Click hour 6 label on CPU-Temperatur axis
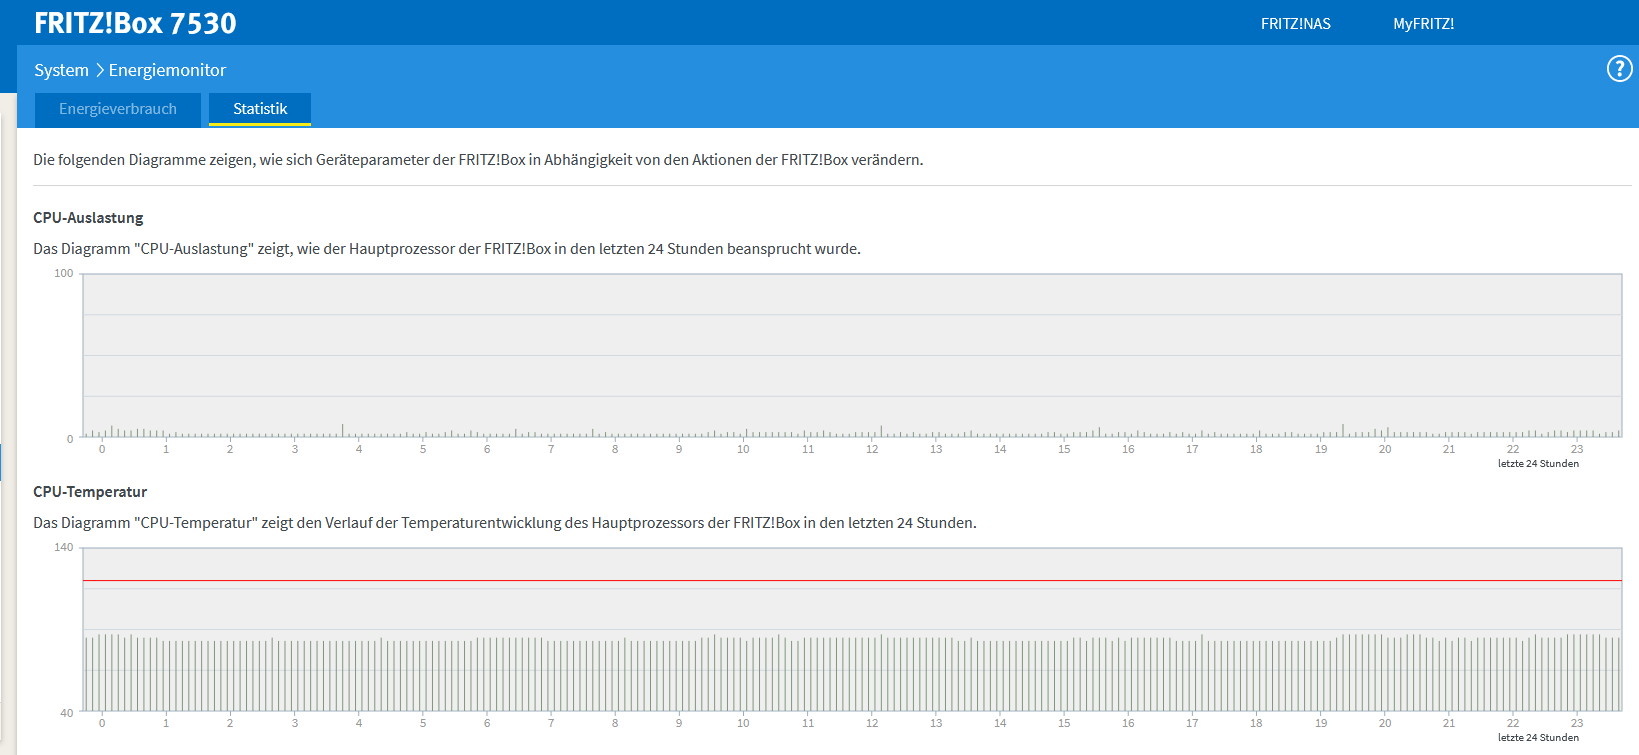 (487, 723)
